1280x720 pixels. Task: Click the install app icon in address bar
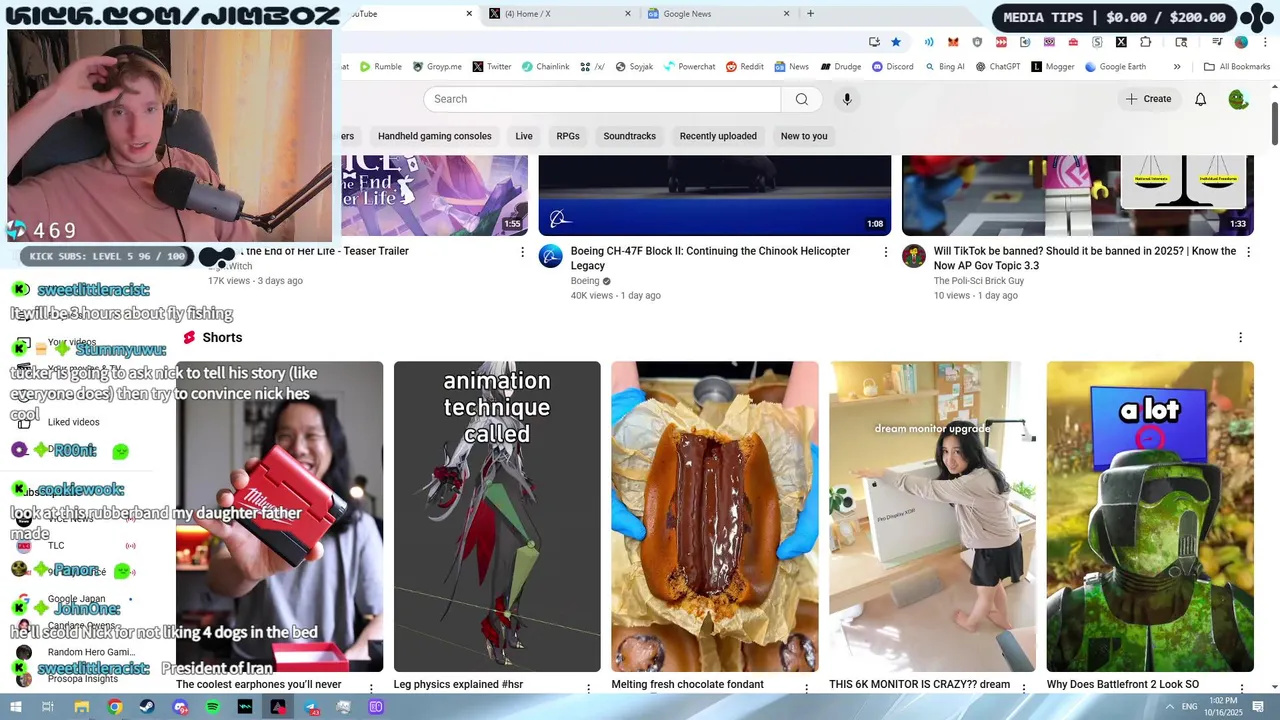pyautogui.click(x=874, y=42)
